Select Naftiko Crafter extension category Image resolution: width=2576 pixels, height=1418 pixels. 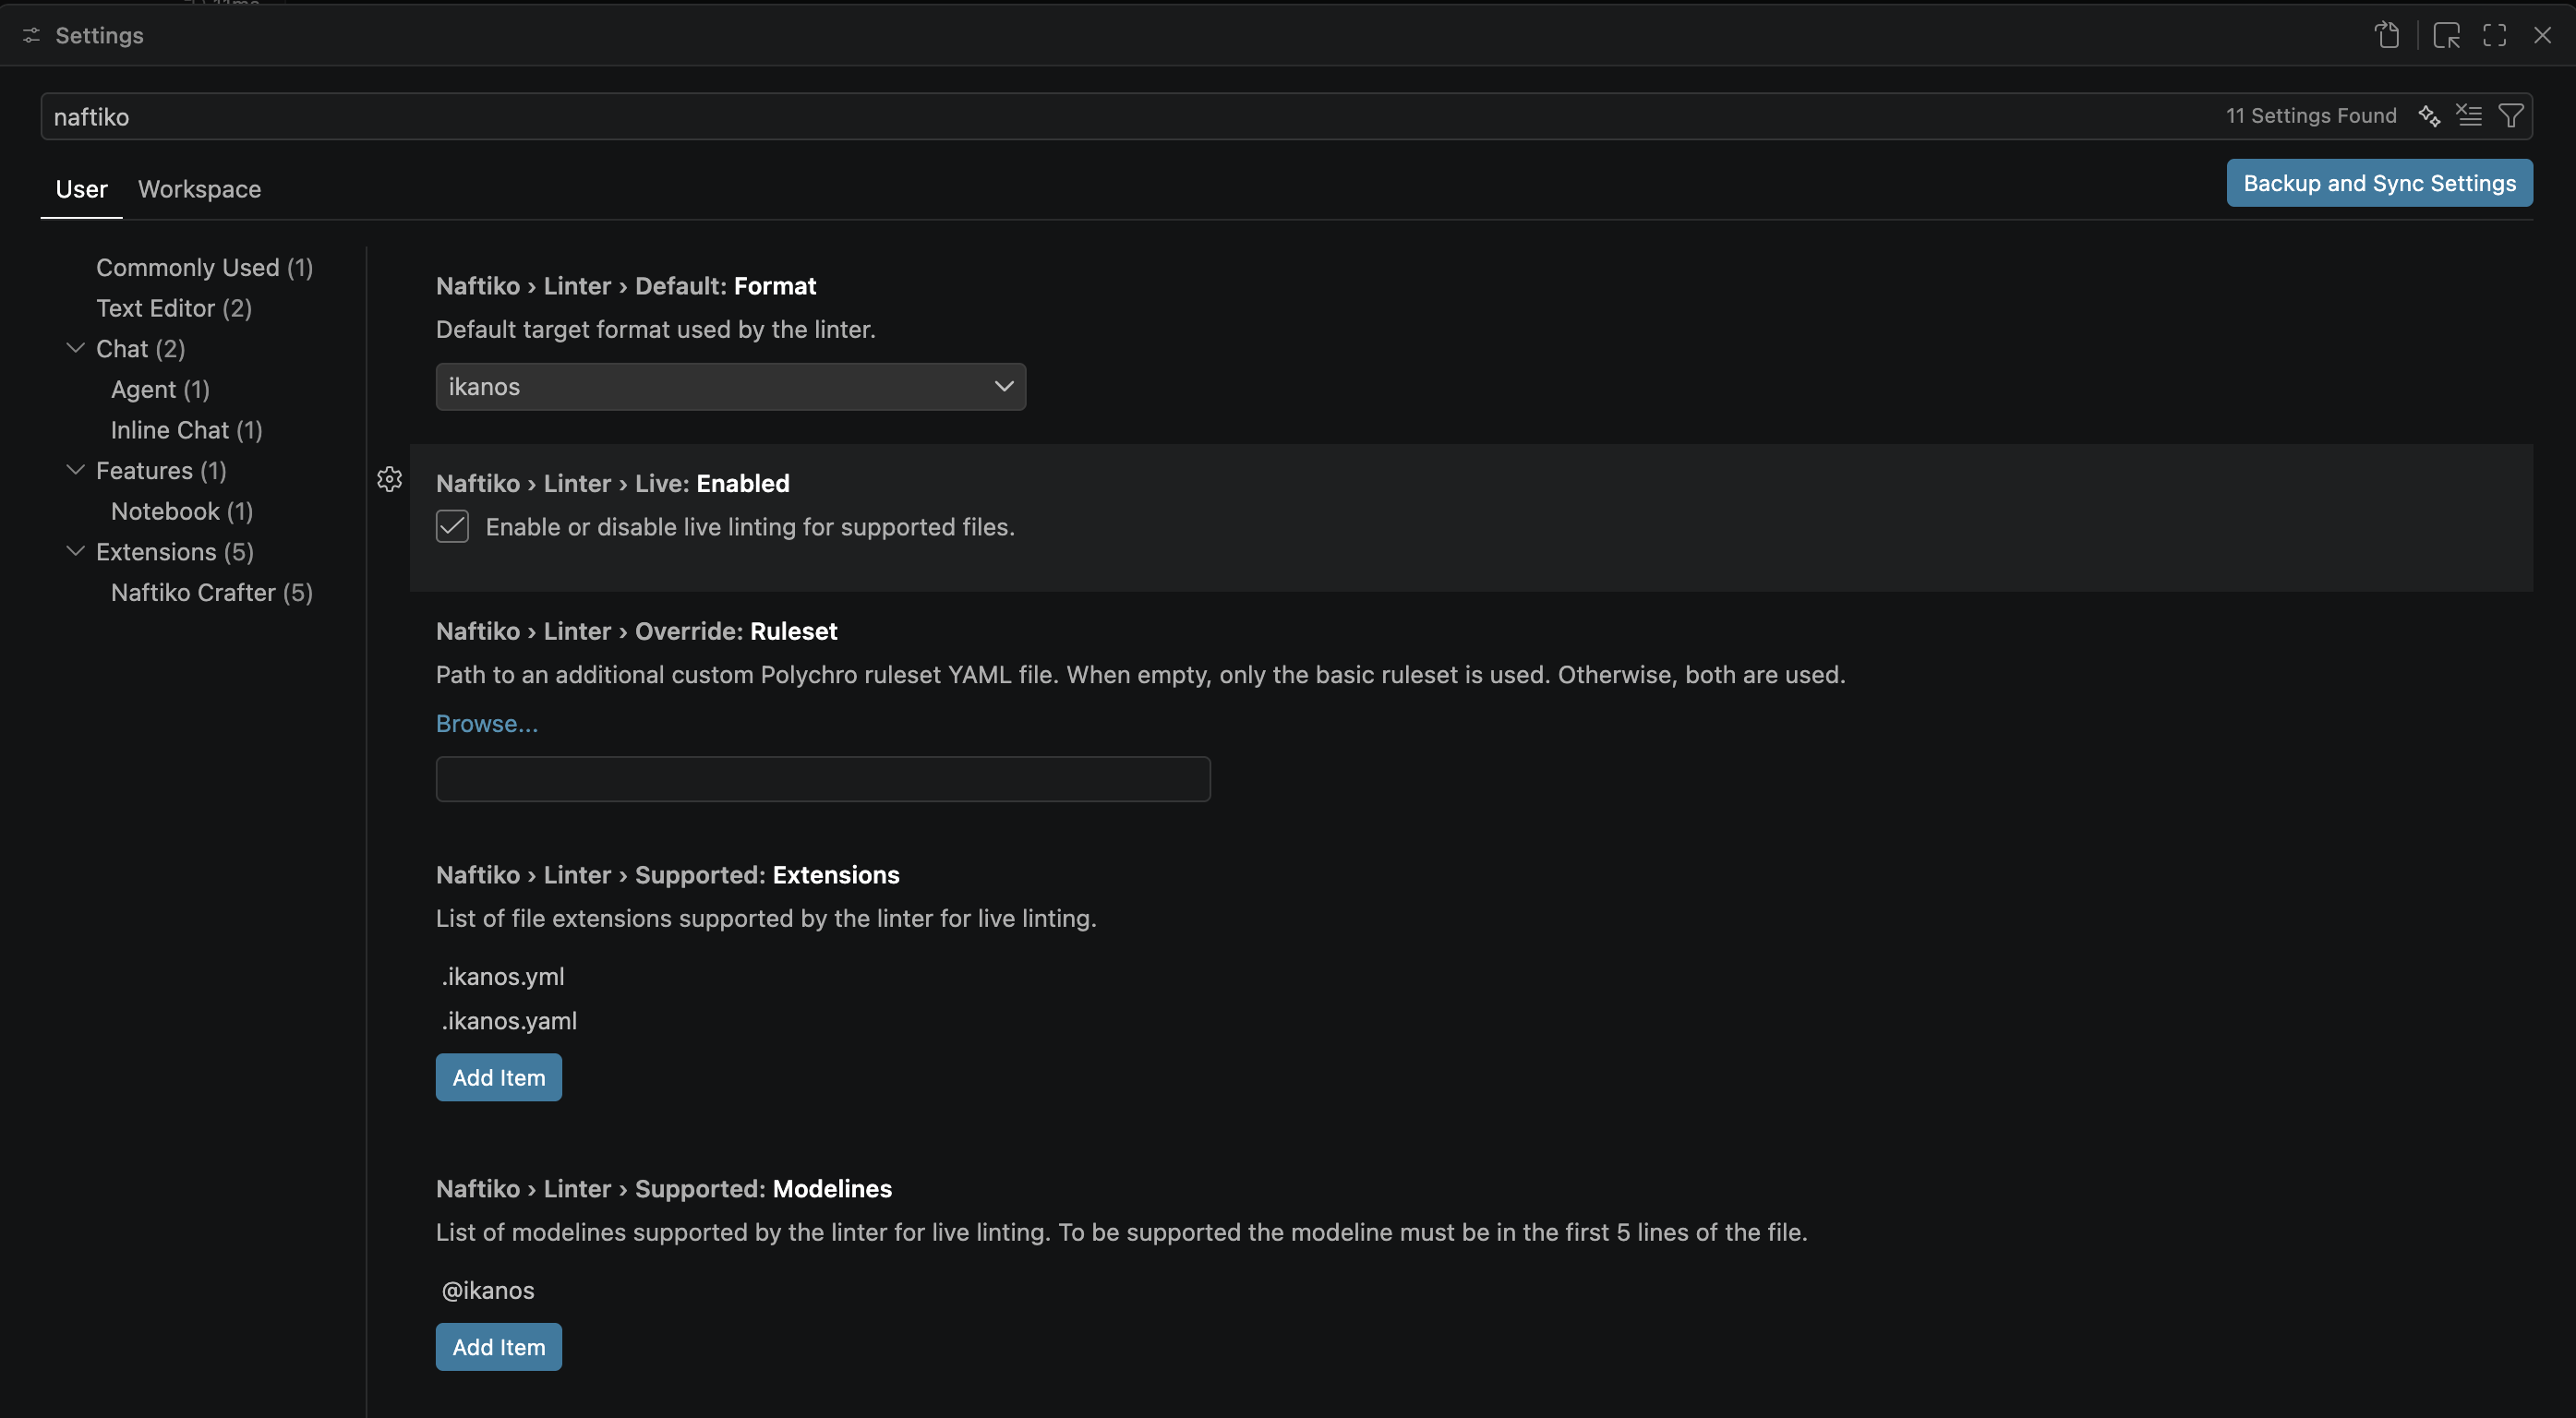click(x=212, y=592)
